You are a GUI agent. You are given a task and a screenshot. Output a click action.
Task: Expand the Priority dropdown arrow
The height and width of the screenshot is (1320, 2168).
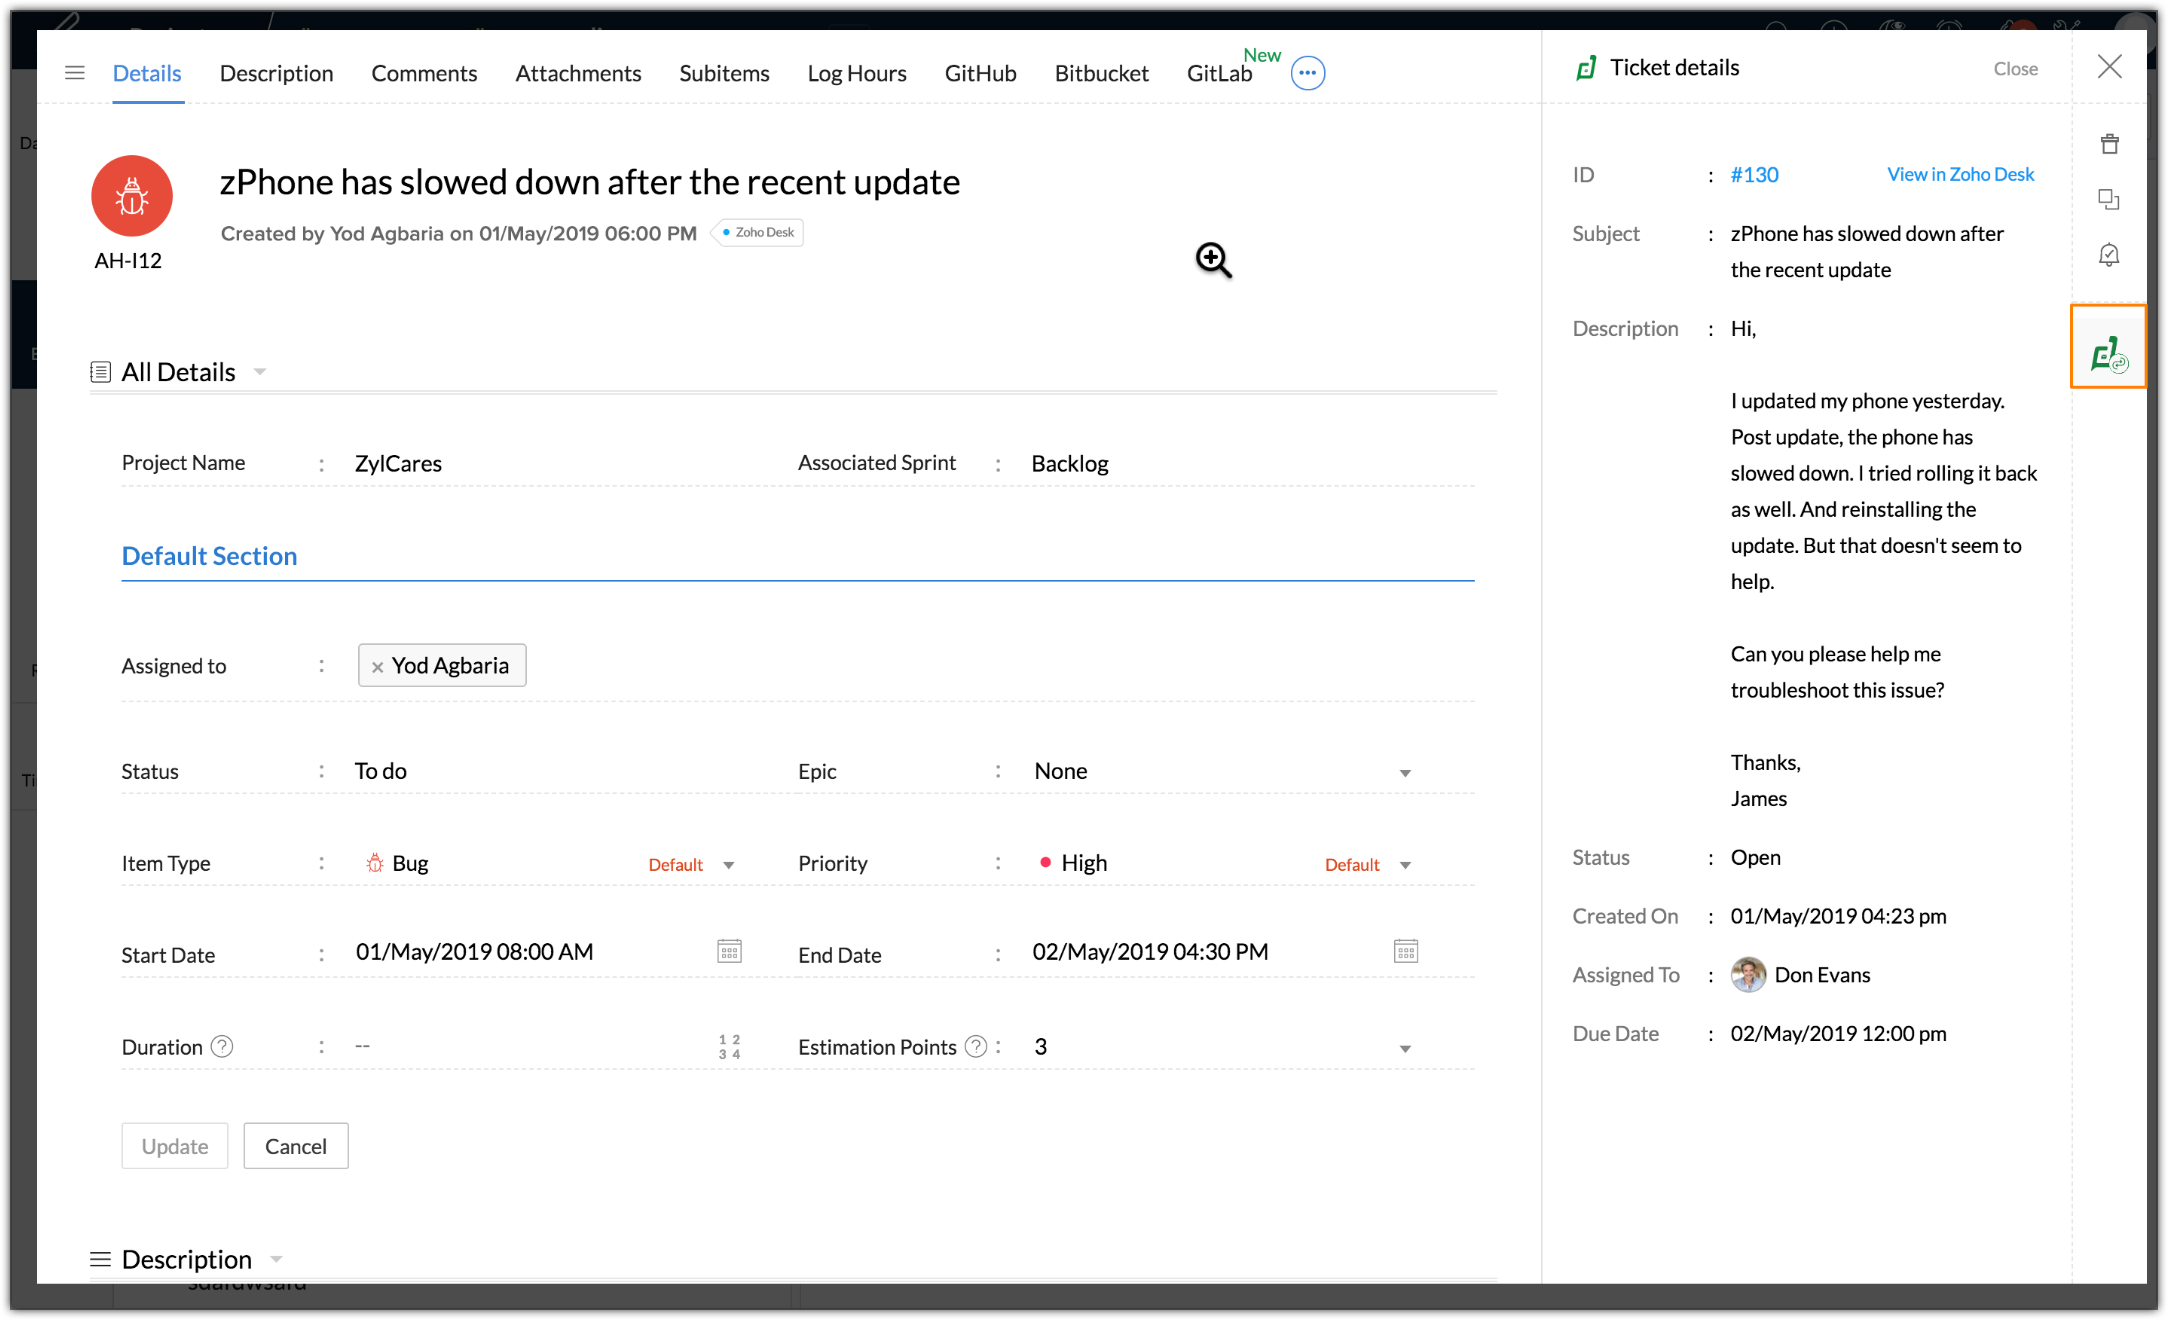[x=1404, y=865]
